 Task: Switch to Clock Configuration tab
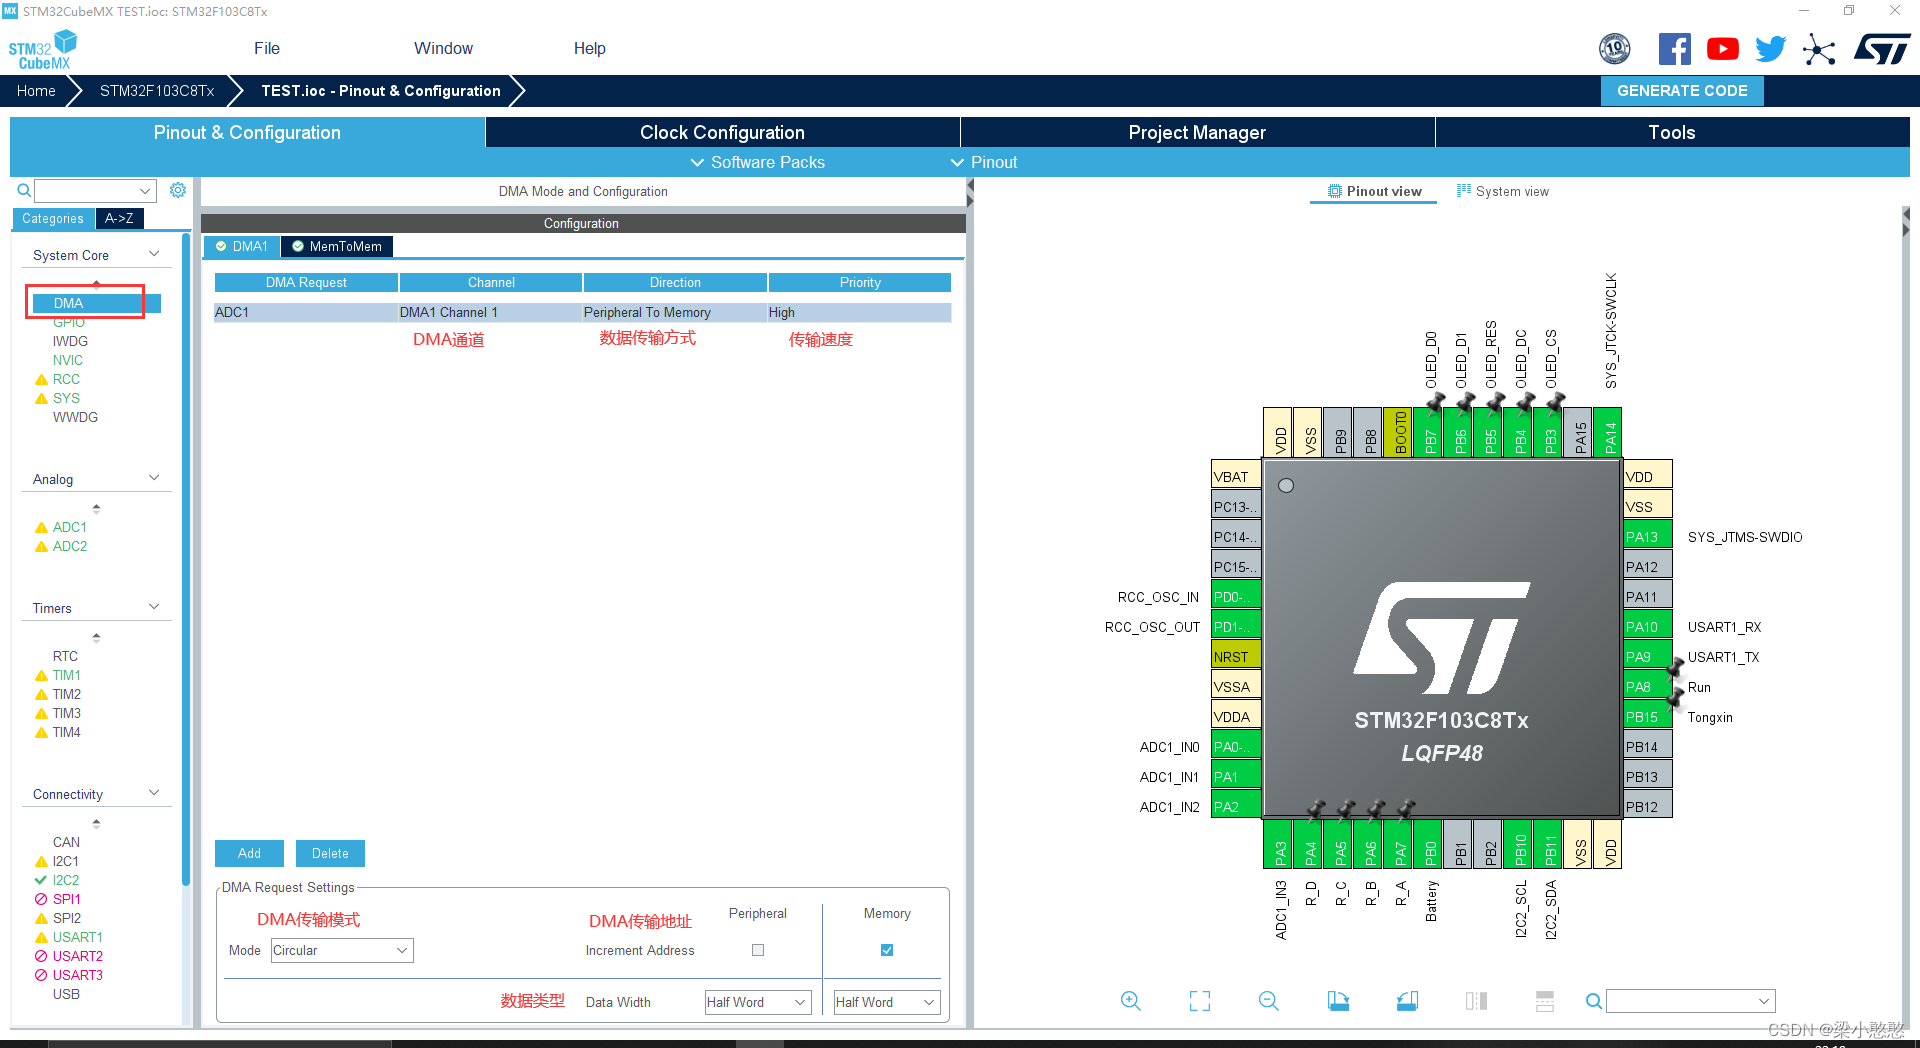(x=722, y=132)
